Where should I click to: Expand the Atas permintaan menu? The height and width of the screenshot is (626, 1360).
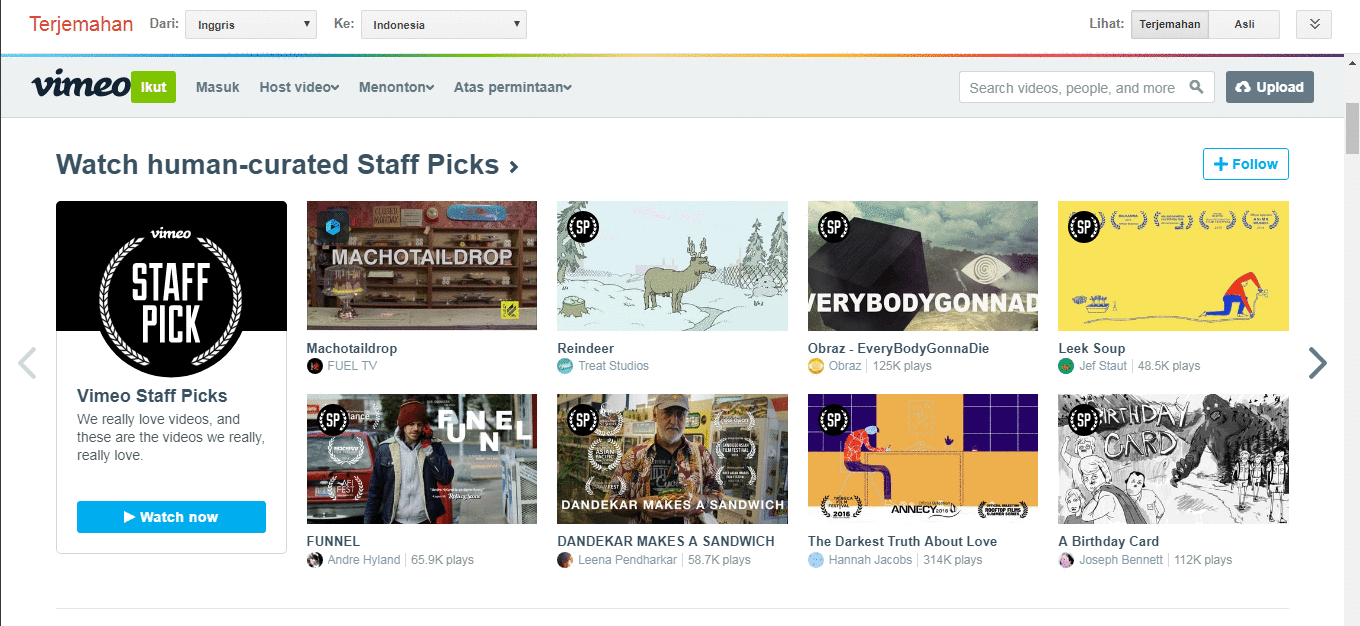pos(512,87)
